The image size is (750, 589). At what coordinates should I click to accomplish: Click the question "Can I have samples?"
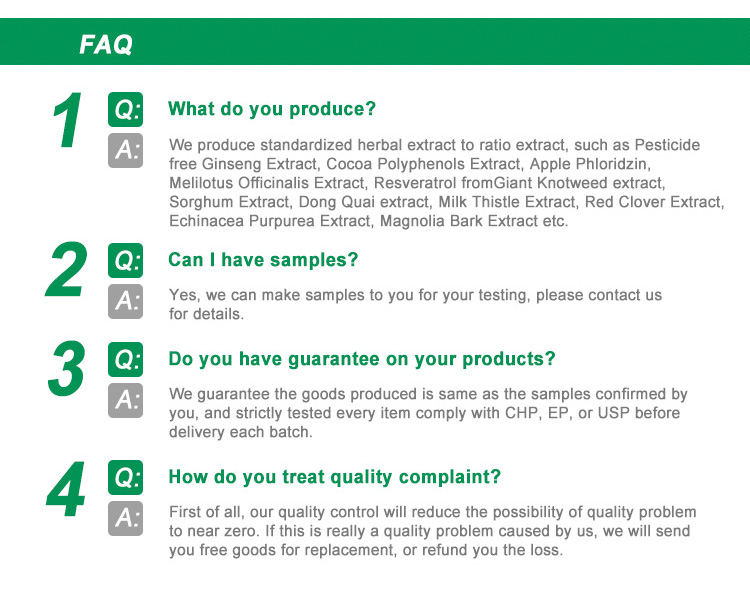(263, 260)
